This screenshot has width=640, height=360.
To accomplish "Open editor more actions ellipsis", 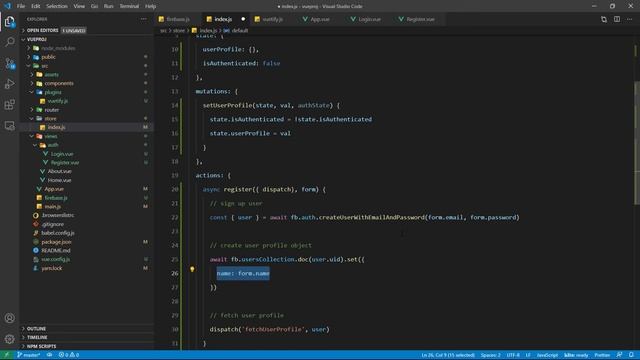I will coord(629,19).
